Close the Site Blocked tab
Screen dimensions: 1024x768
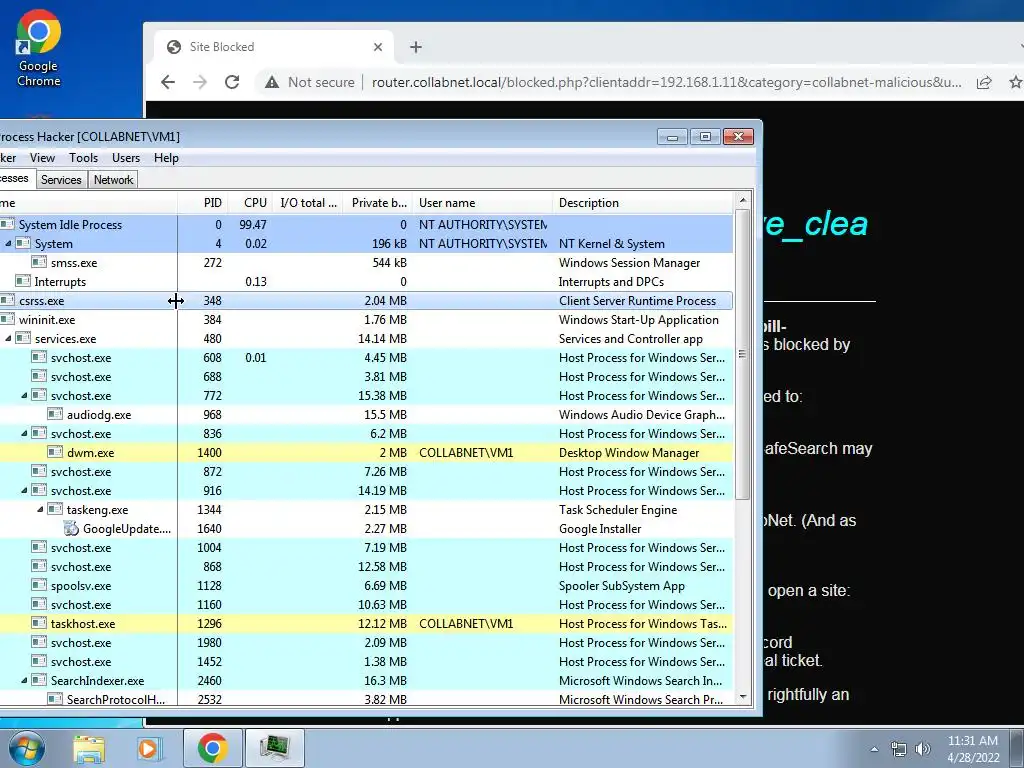(377, 47)
